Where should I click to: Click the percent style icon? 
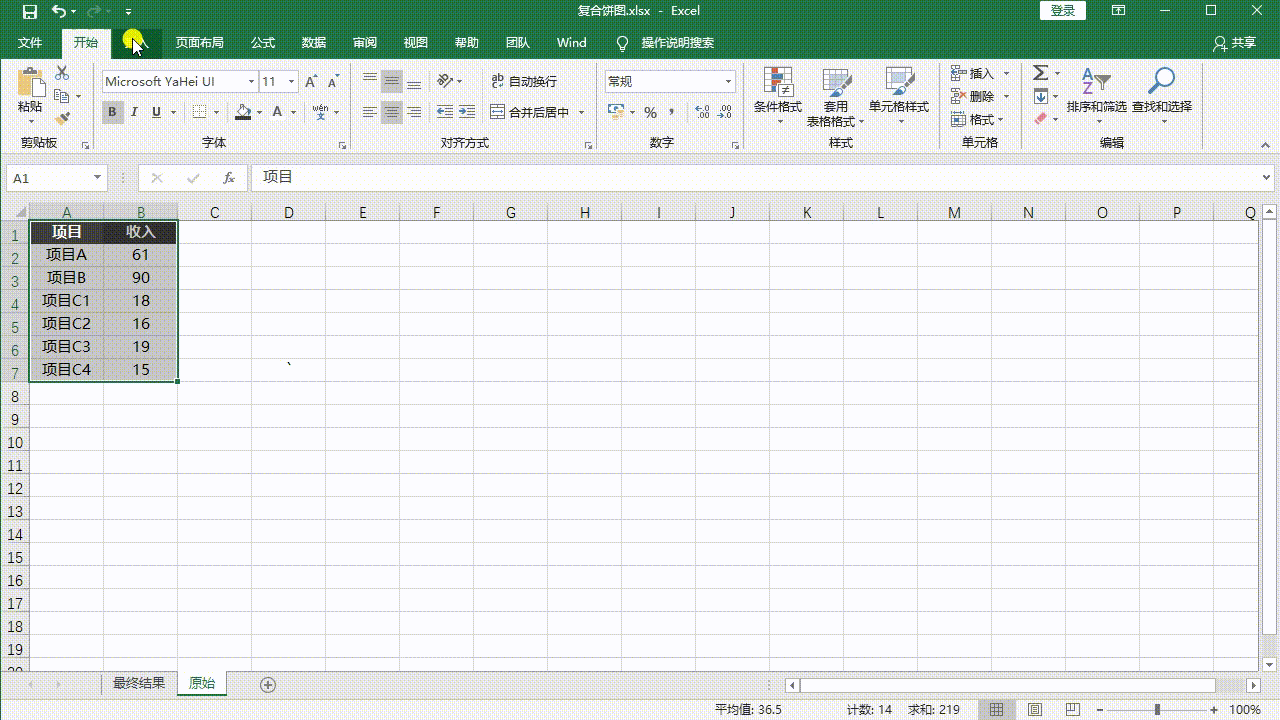[x=650, y=112]
